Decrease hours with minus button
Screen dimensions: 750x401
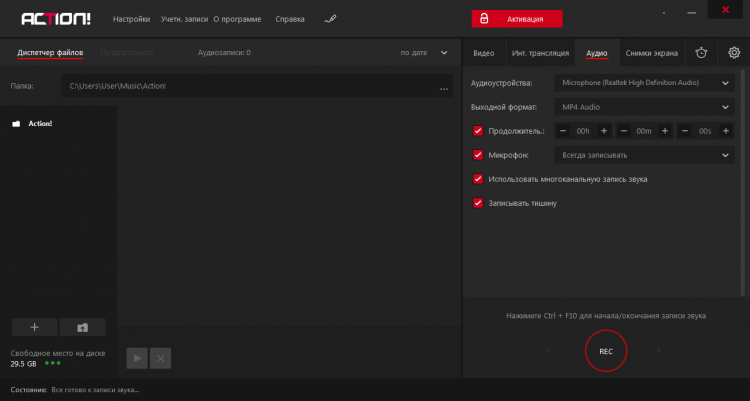[x=563, y=131]
